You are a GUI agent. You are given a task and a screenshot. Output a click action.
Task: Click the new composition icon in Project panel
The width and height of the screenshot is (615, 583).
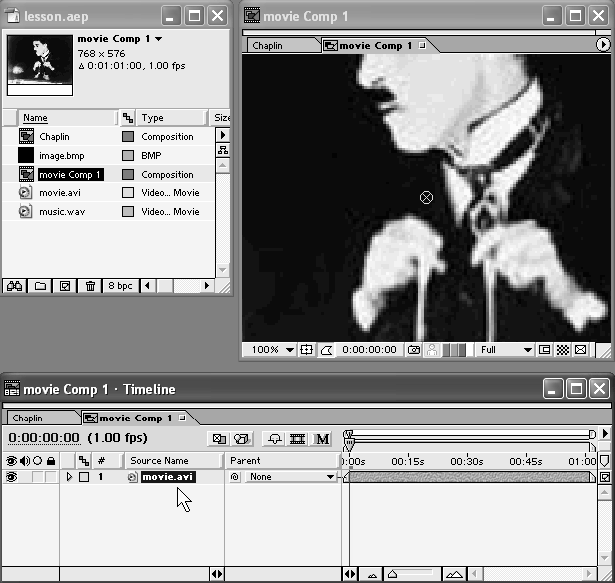(65, 286)
